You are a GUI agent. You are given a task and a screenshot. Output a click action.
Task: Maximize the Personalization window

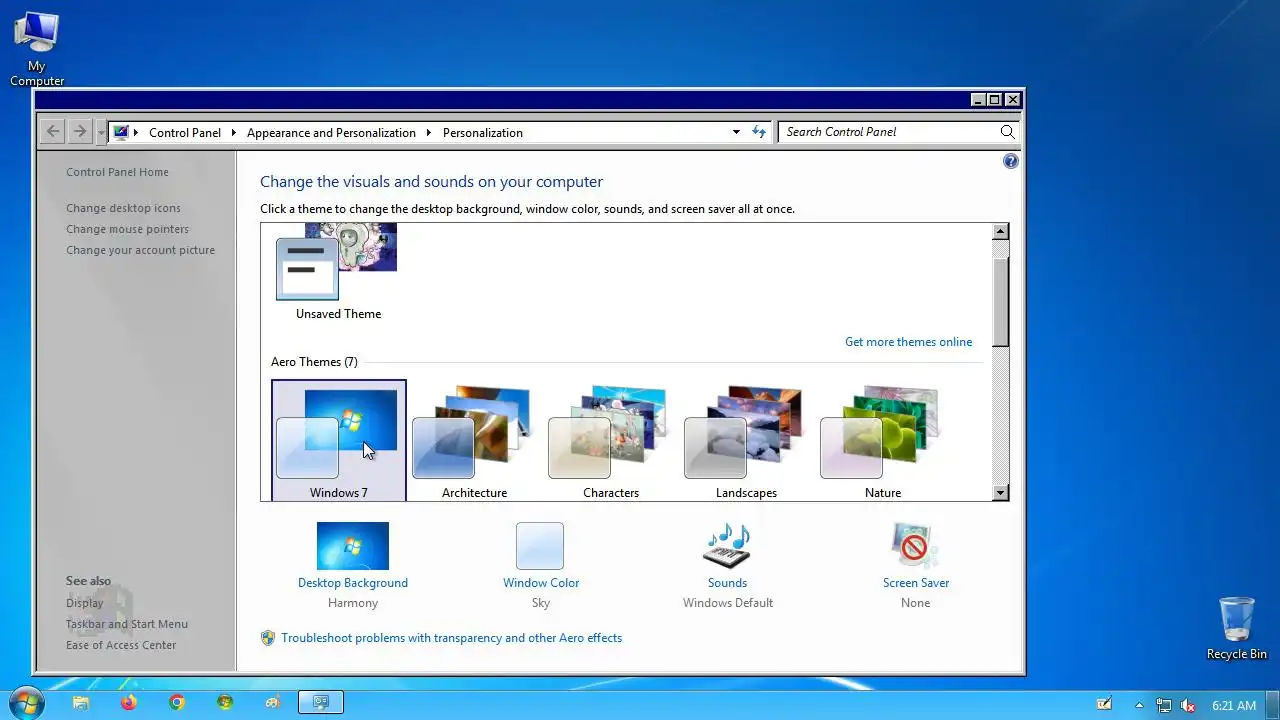[x=995, y=100]
